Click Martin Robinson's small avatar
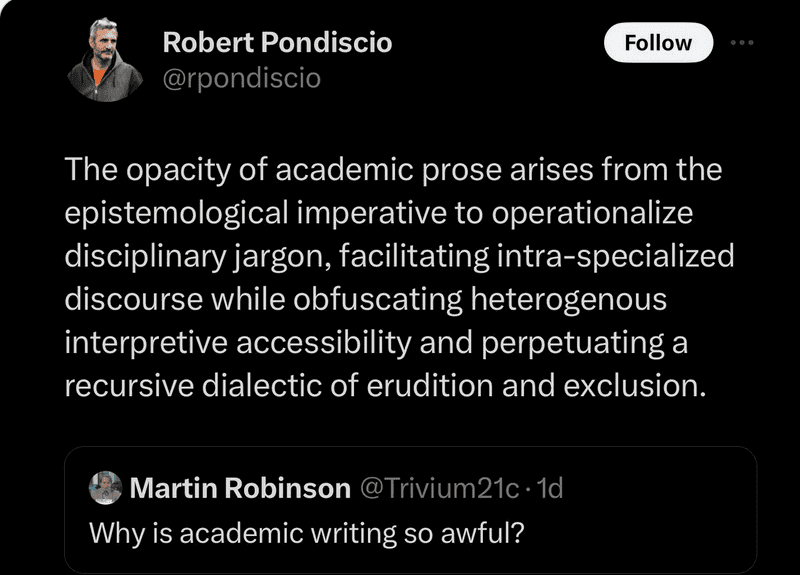The height and width of the screenshot is (575, 800). pyautogui.click(x=105, y=487)
